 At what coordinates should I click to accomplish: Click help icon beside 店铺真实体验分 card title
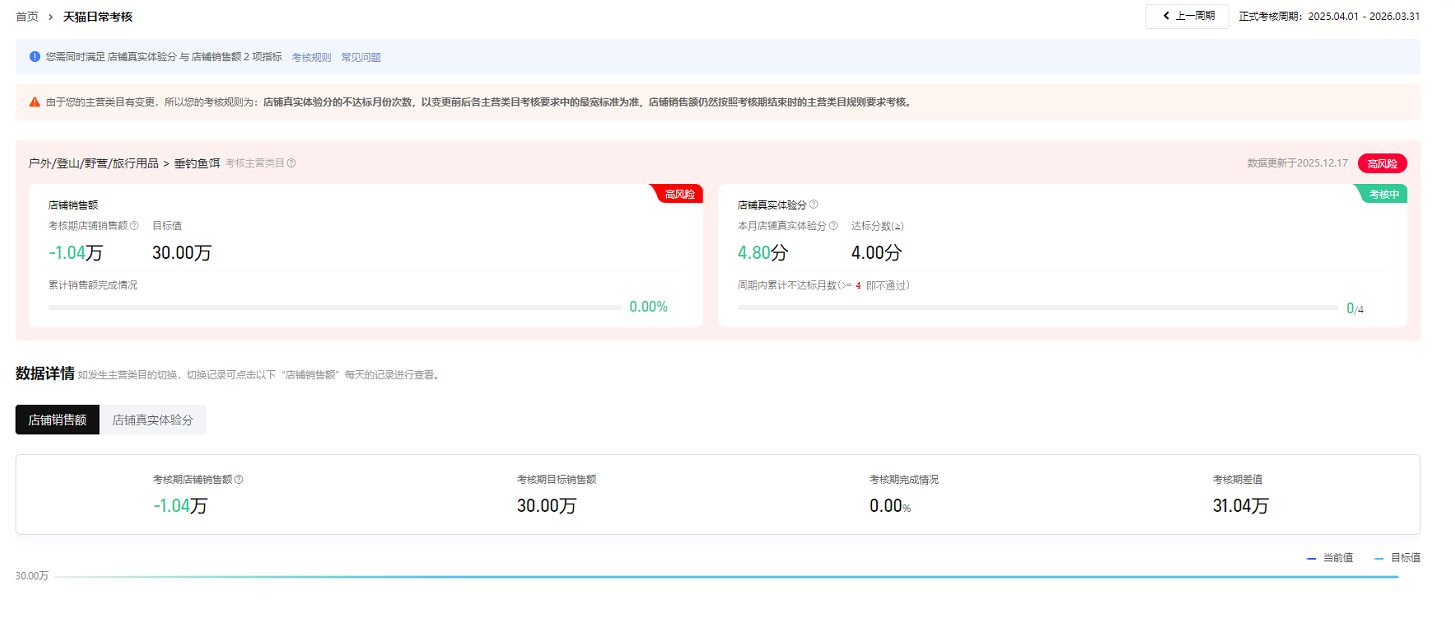(x=813, y=205)
